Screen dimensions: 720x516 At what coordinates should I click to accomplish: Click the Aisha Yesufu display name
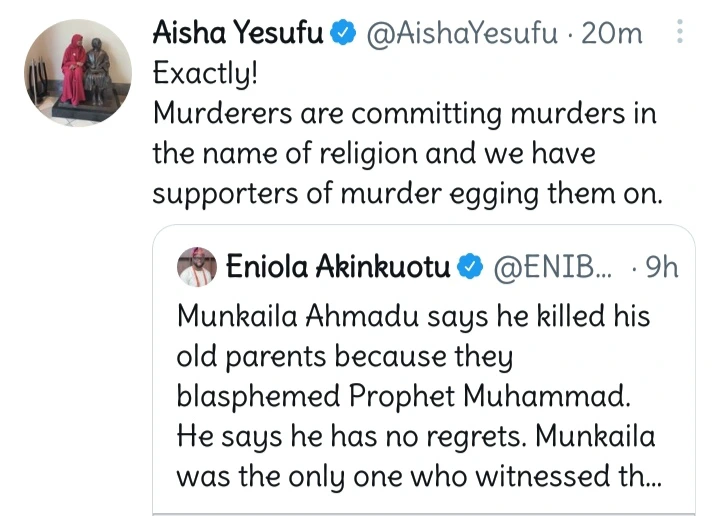[x=238, y=34]
